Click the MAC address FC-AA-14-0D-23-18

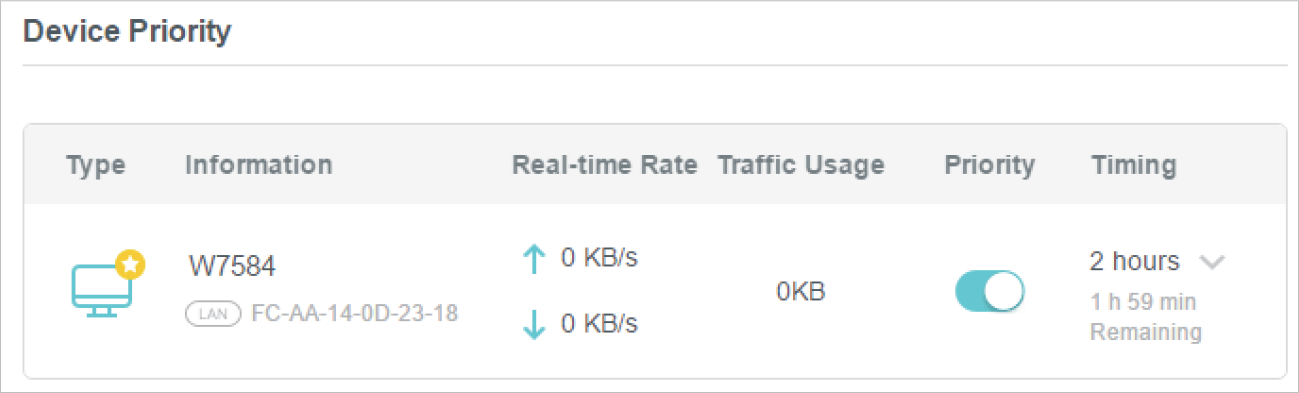click(355, 314)
